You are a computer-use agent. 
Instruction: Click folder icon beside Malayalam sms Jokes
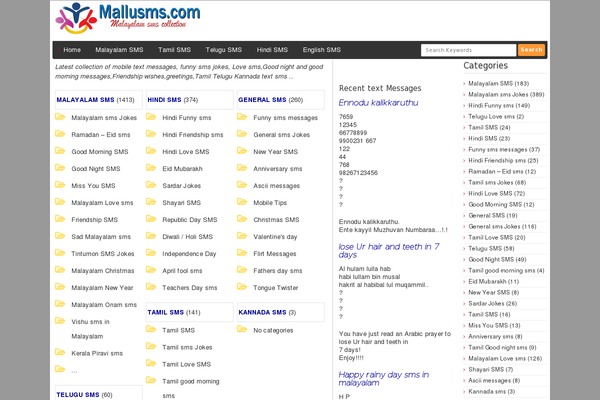(60, 117)
